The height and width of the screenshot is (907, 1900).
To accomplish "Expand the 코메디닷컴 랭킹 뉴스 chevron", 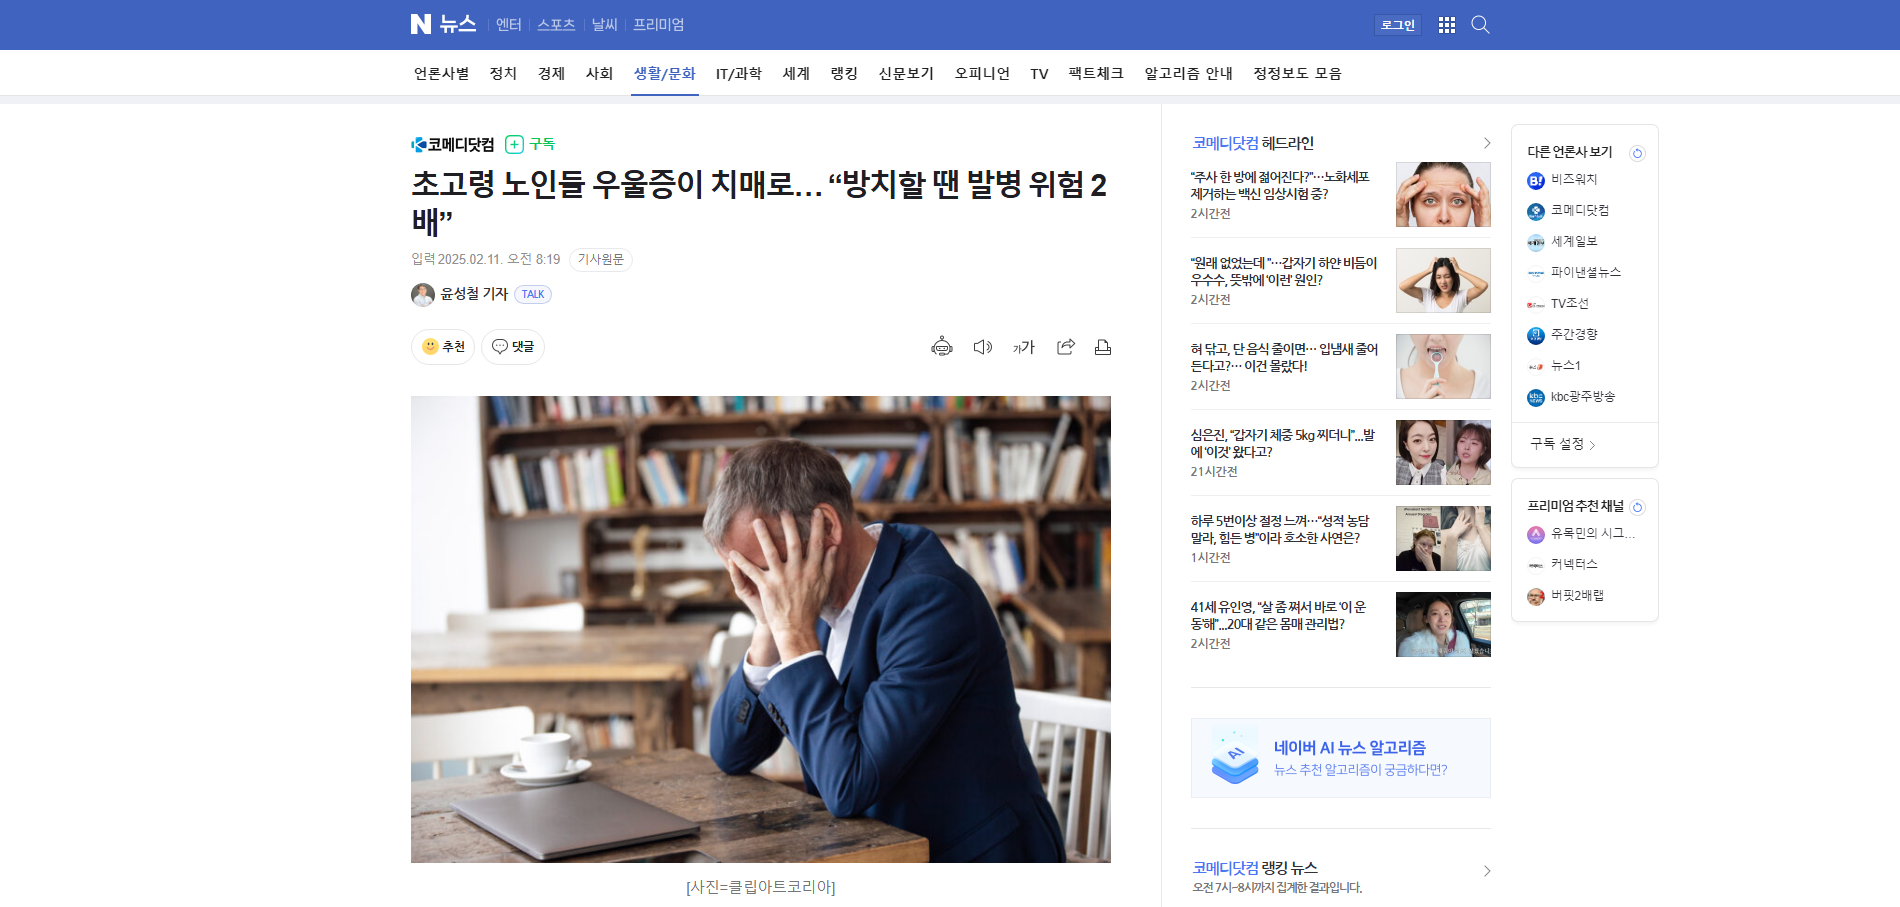I will [1486, 871].
